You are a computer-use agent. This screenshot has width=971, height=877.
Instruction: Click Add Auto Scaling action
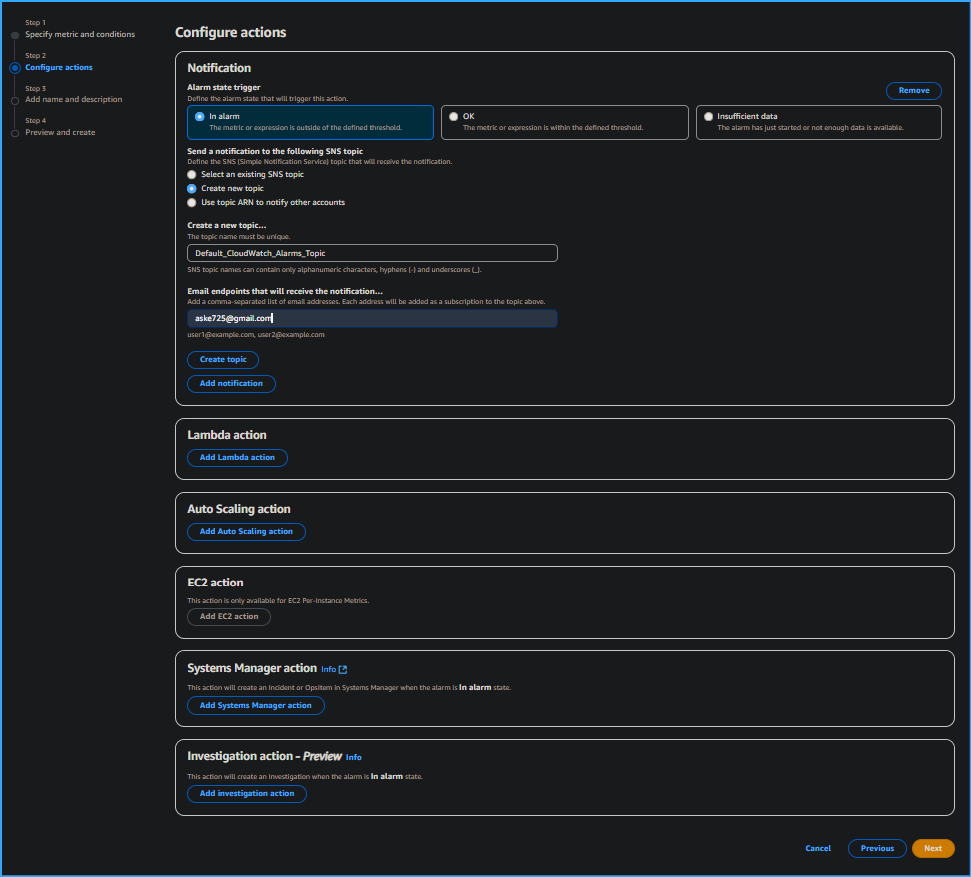246,531
